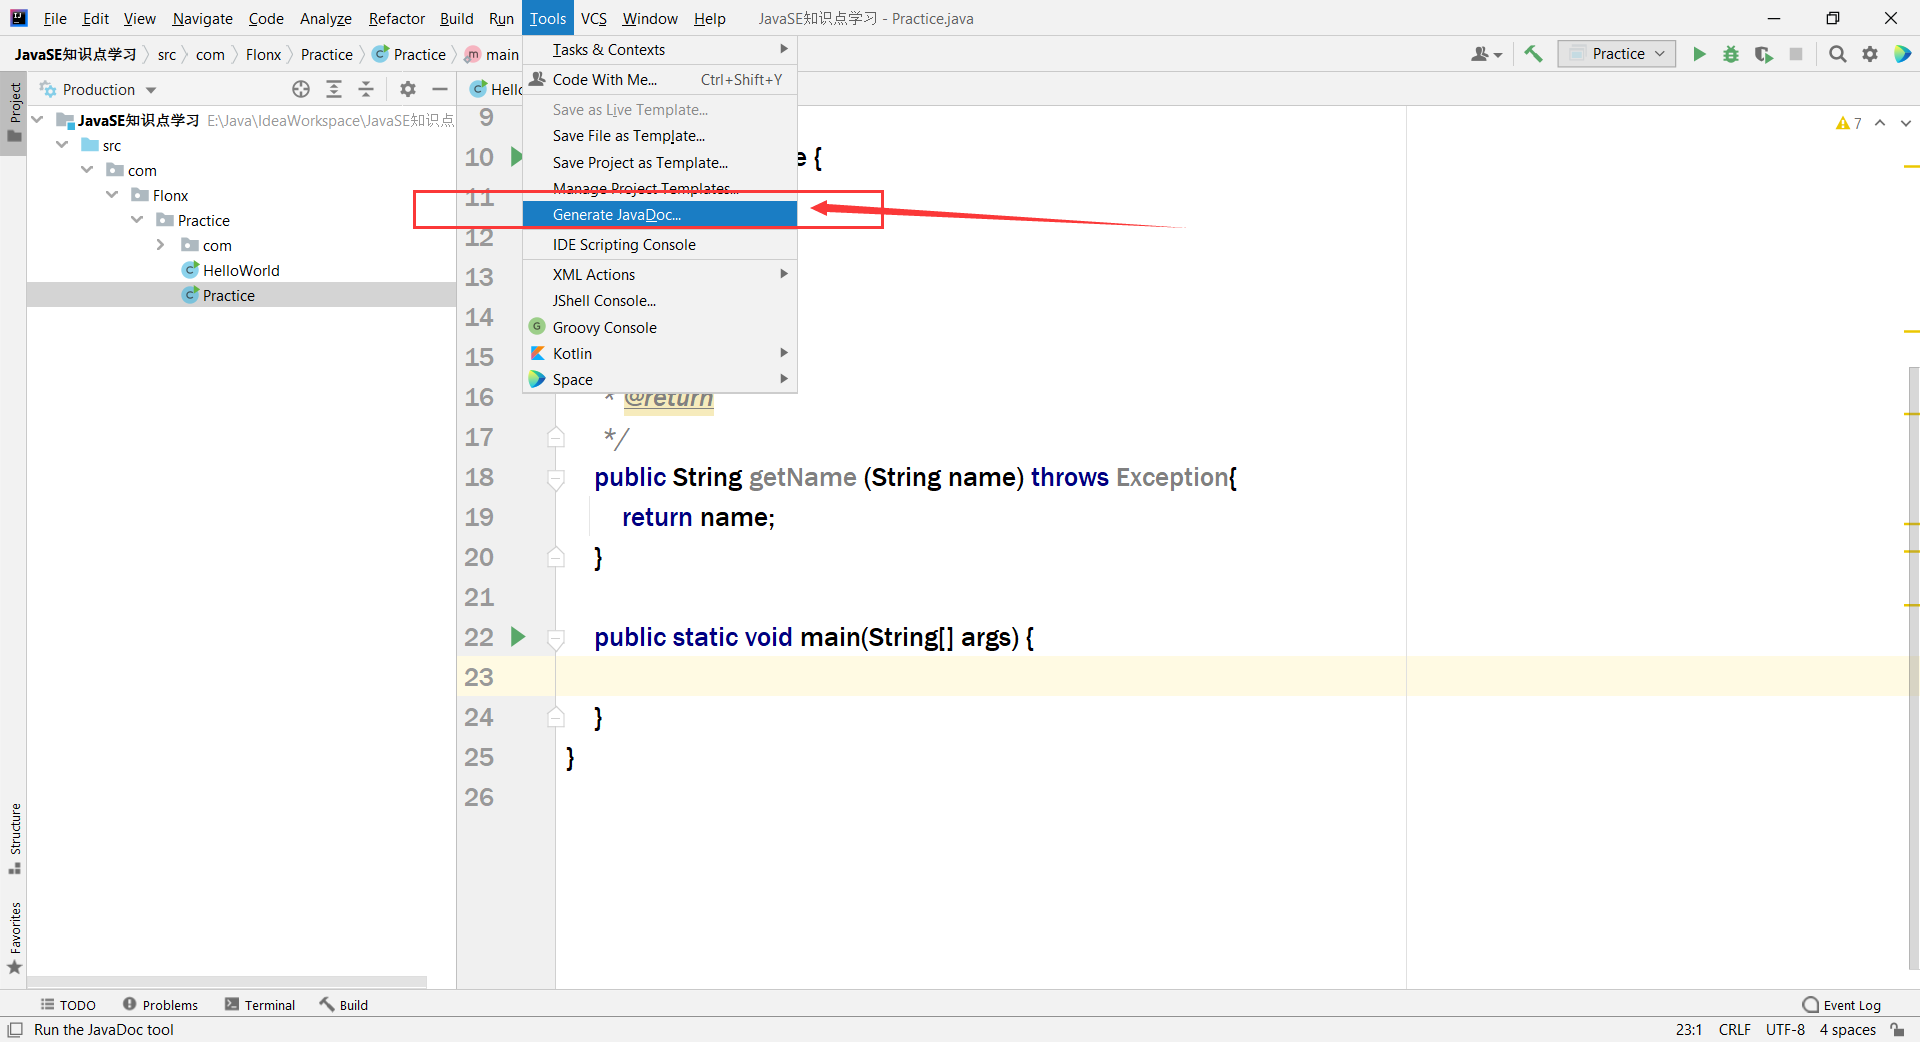The width and height of the screenshot is (1920, 1042).
Task: Click Code With Me... menu item
Action: pyautogui.click(x=660, y=80)
